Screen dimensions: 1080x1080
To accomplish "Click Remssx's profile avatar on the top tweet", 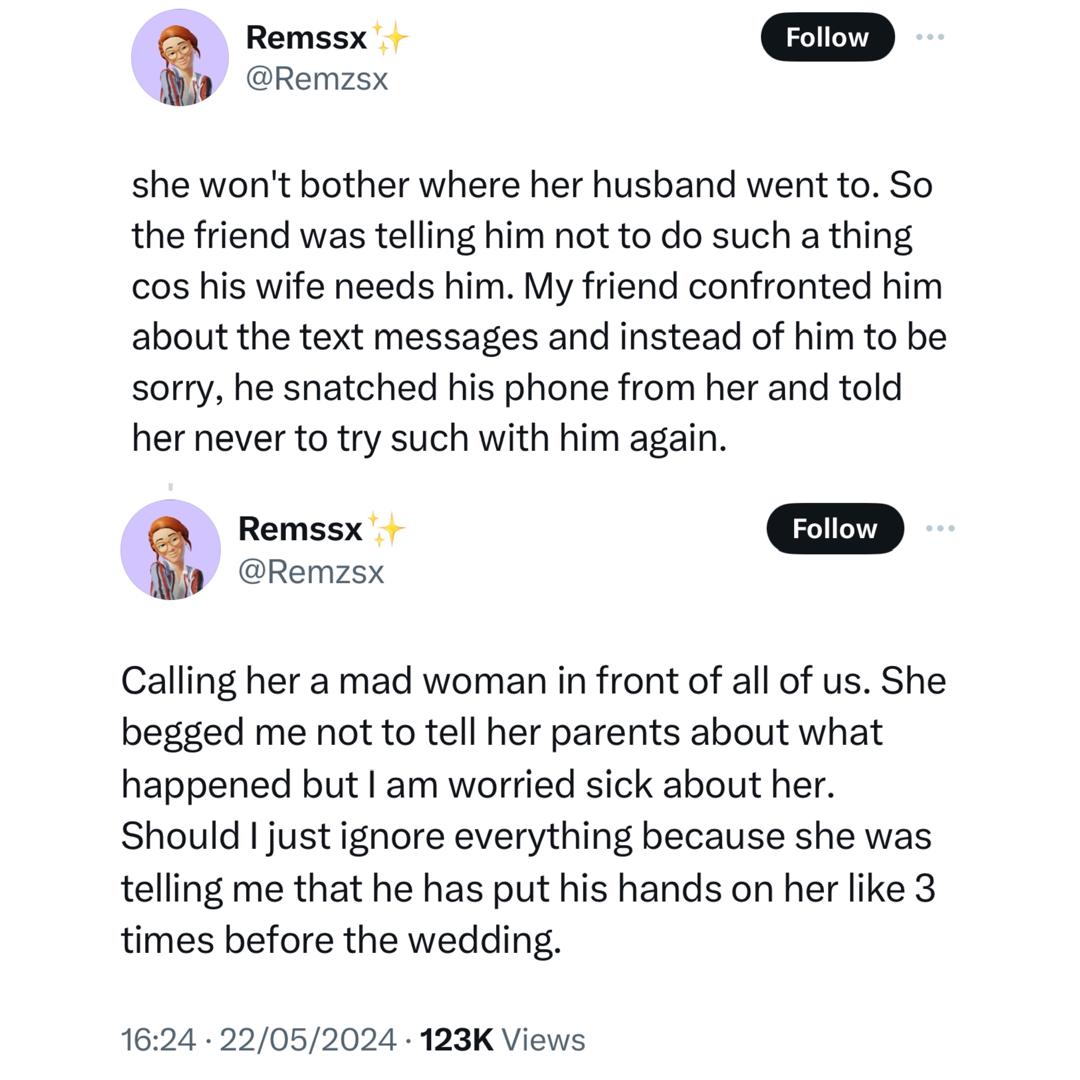I will [x=180, y=57].
